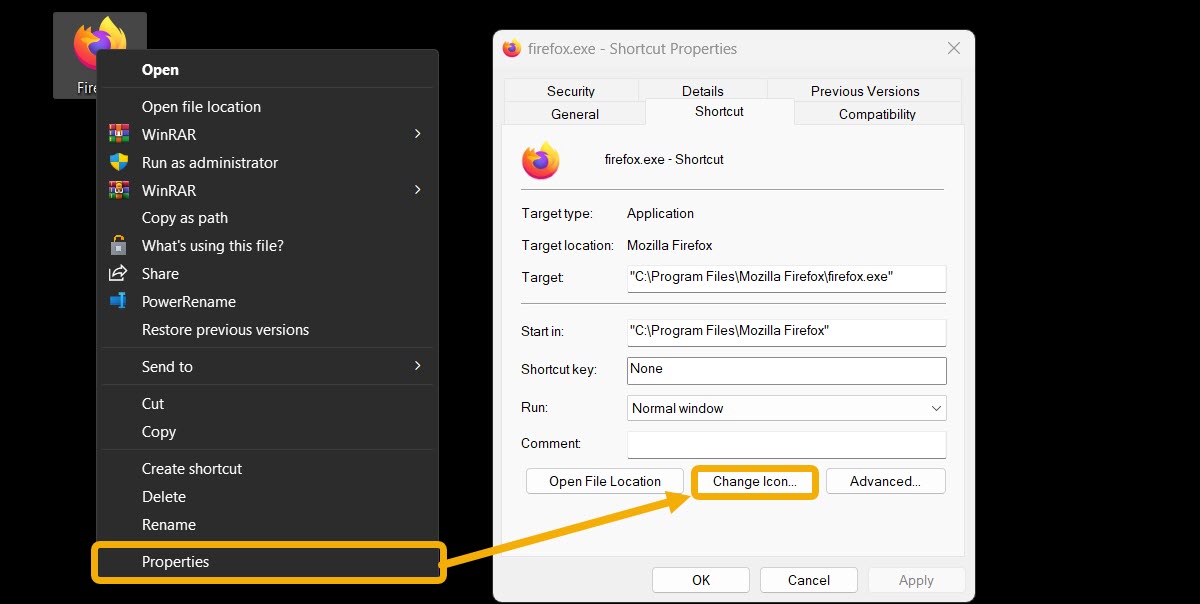1200x604 pixels.
Task: Click the lock icon next to What's using this file
Action: point(119,245)
